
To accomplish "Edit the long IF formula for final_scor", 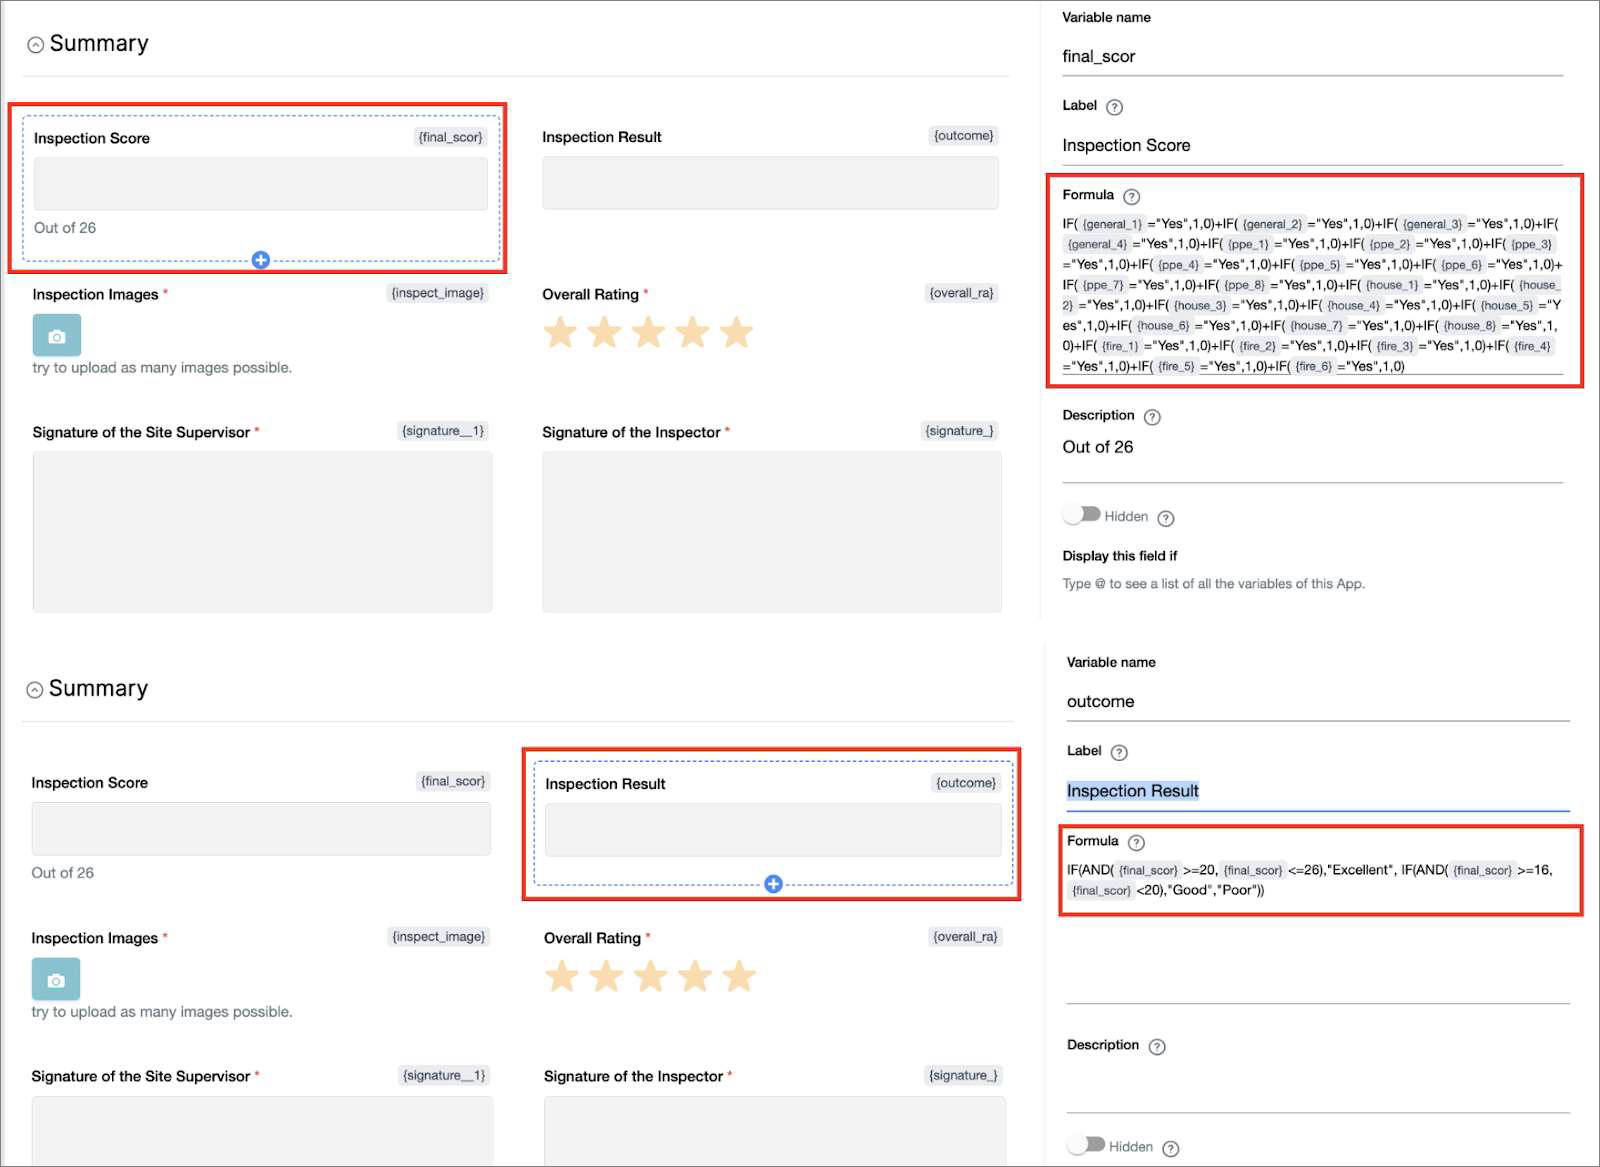I will (x=1312, y=295).
